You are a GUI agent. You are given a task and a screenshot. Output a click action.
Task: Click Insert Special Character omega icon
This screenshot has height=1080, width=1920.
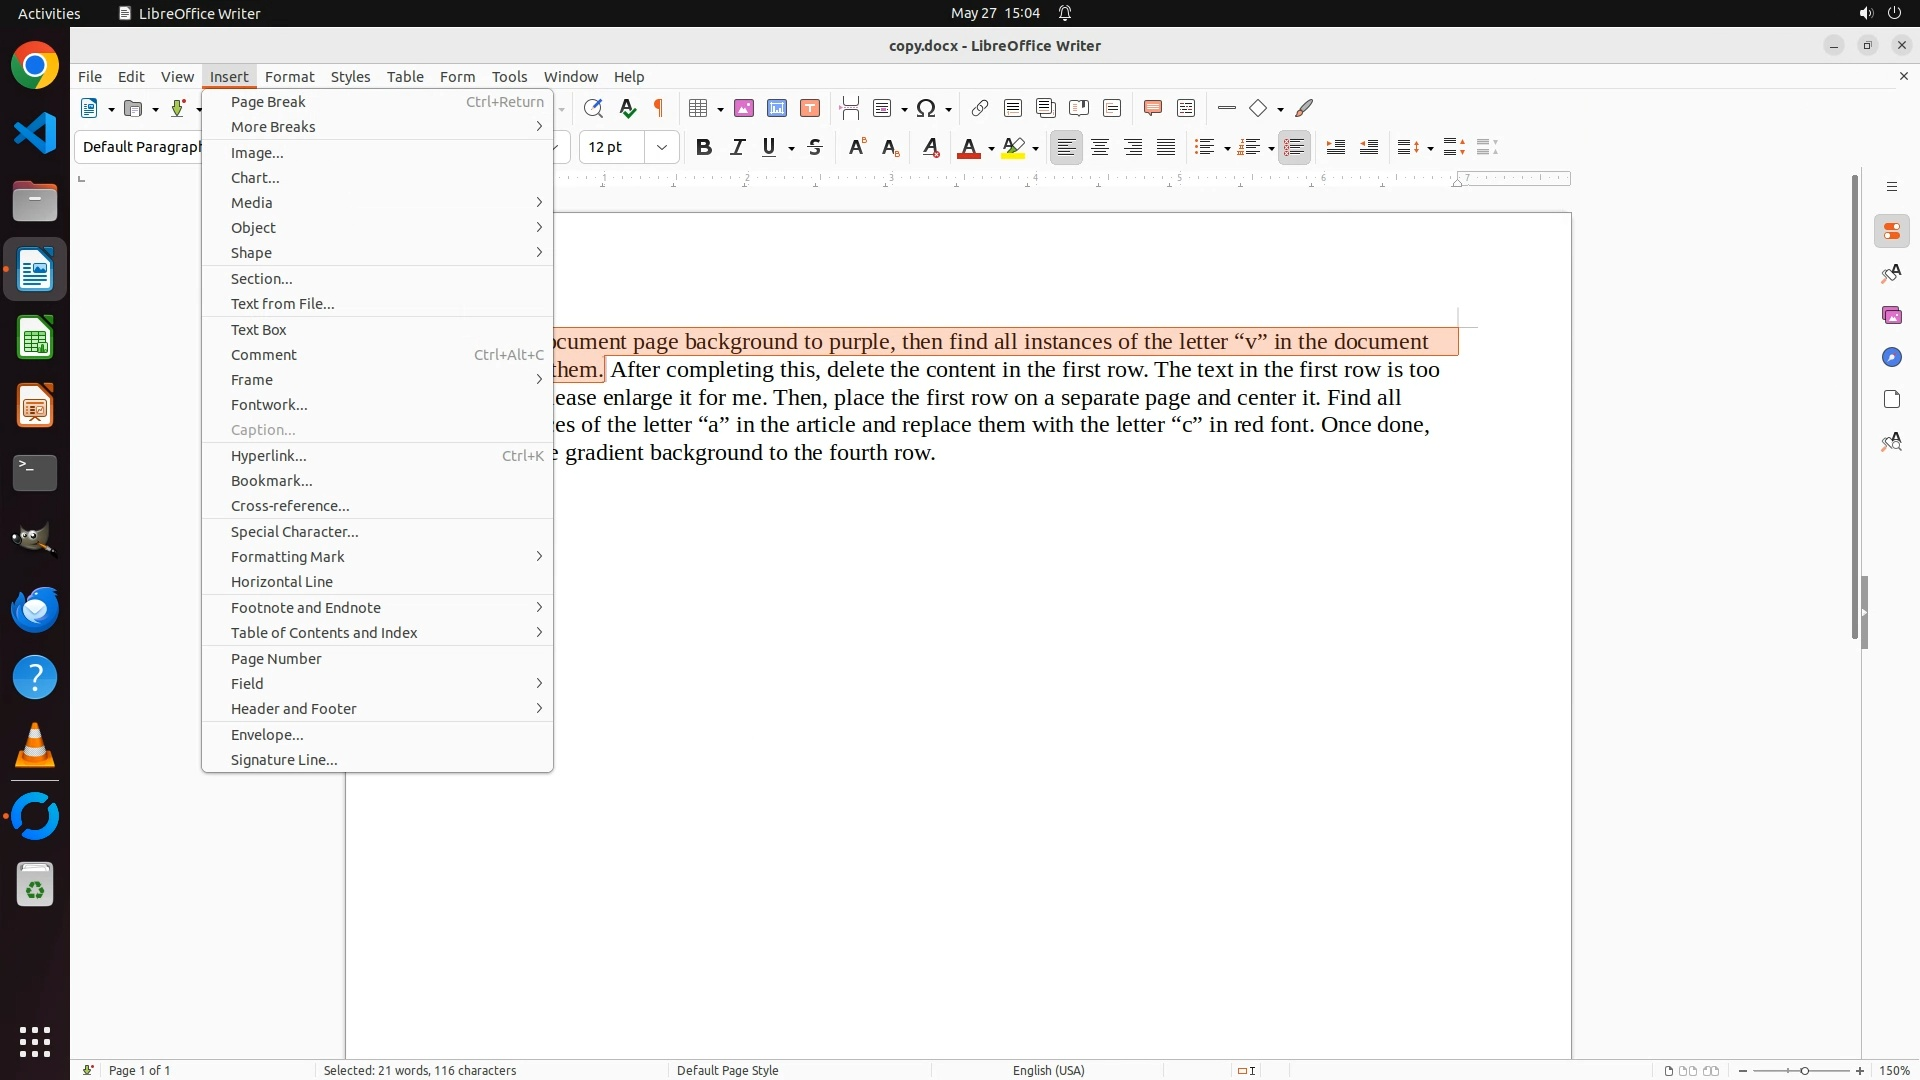926,108
